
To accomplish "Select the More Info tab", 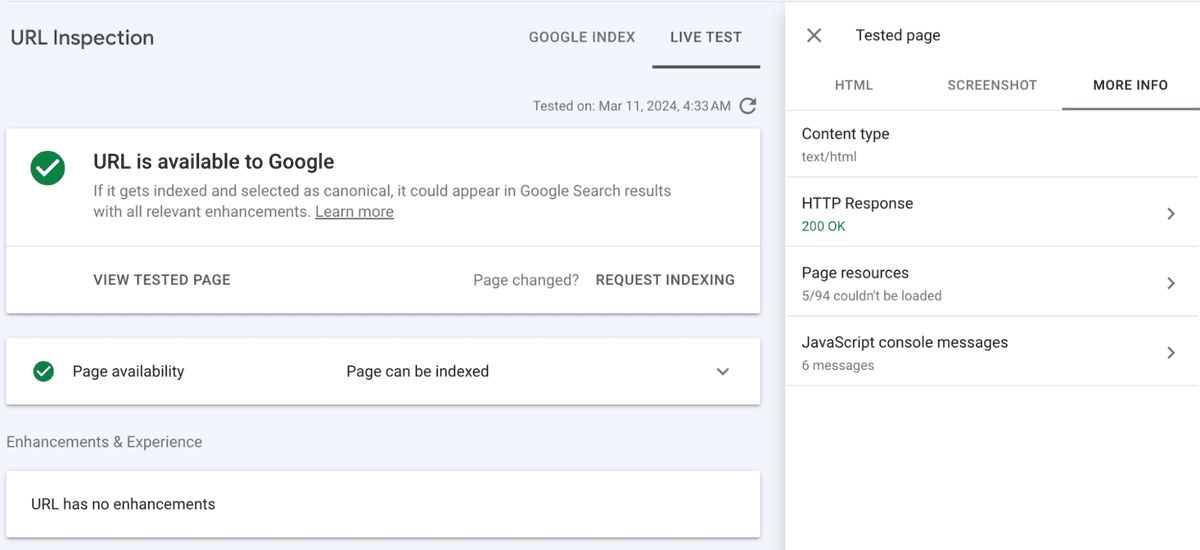I will (x=1130, y=85).
